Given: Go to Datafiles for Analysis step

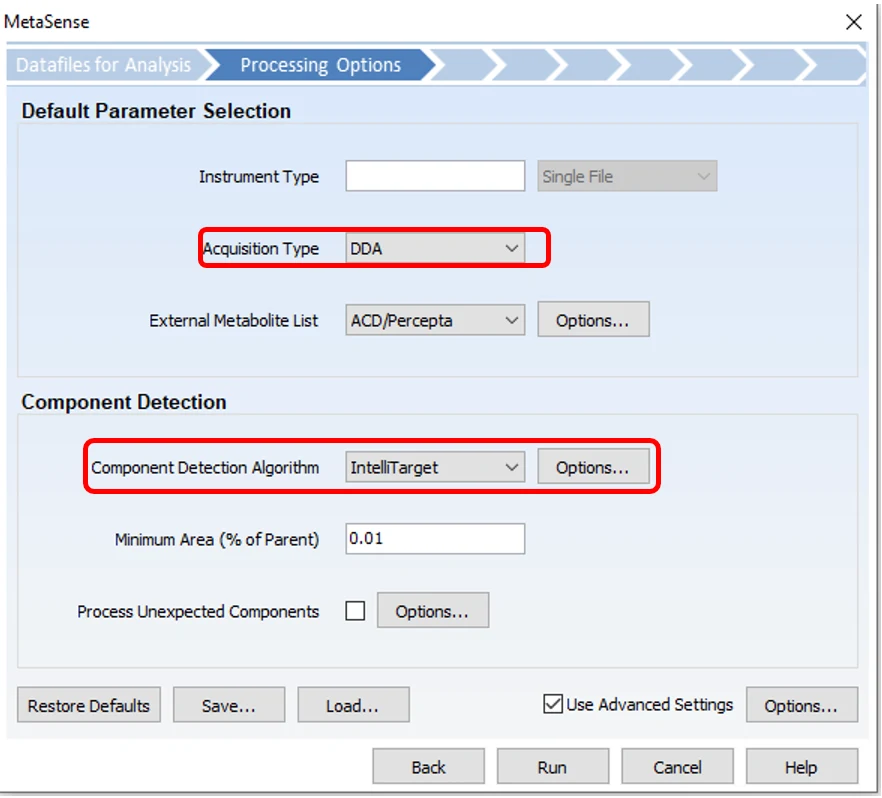Looking at the screenshot, I should pyautogui.click(x=104, y=65).
